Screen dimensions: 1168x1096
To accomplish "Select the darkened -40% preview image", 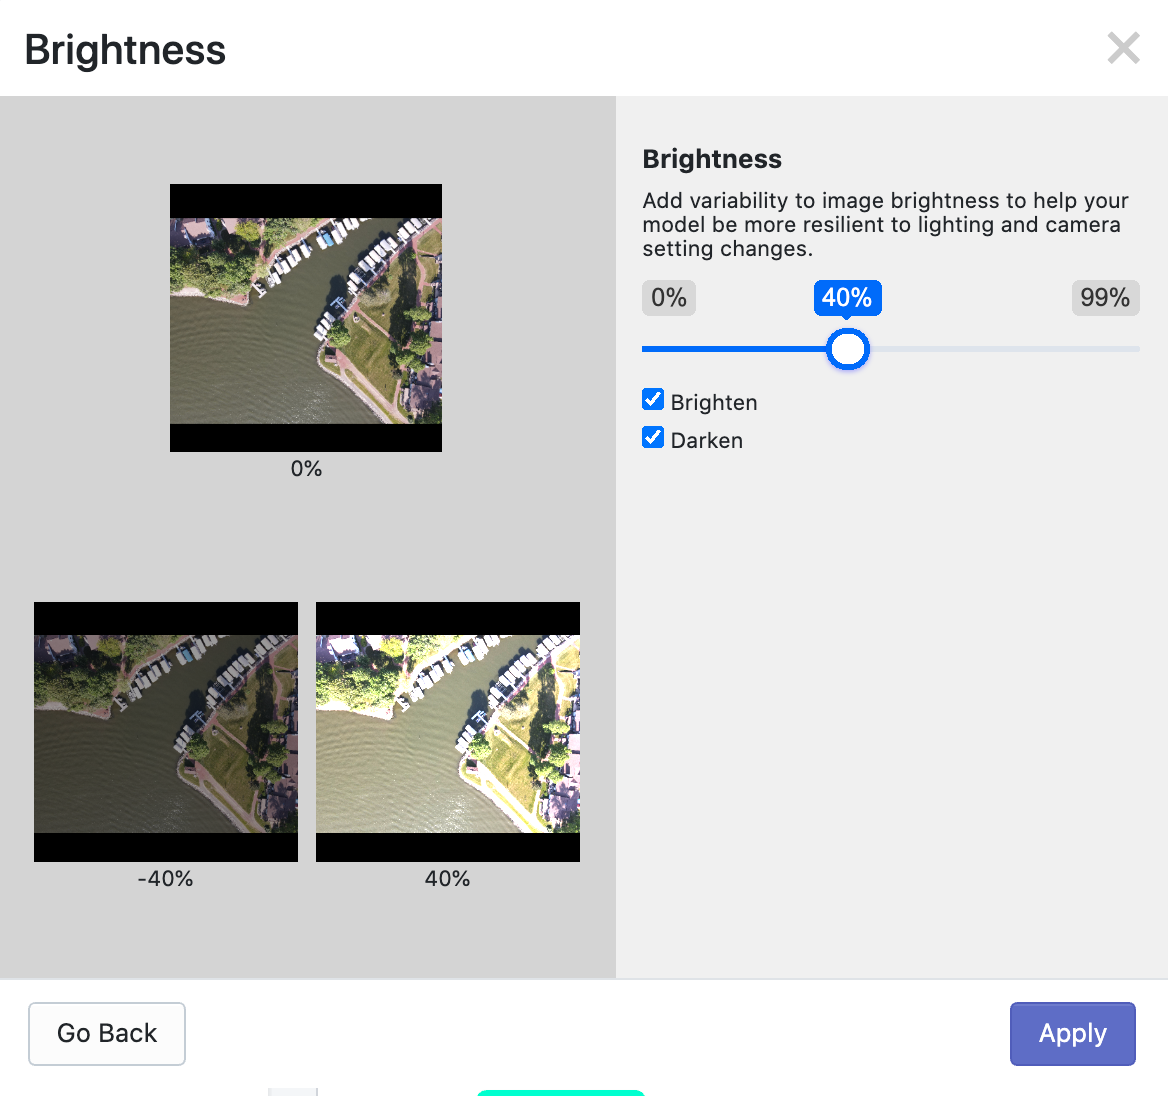I will [x=165, y=731].
